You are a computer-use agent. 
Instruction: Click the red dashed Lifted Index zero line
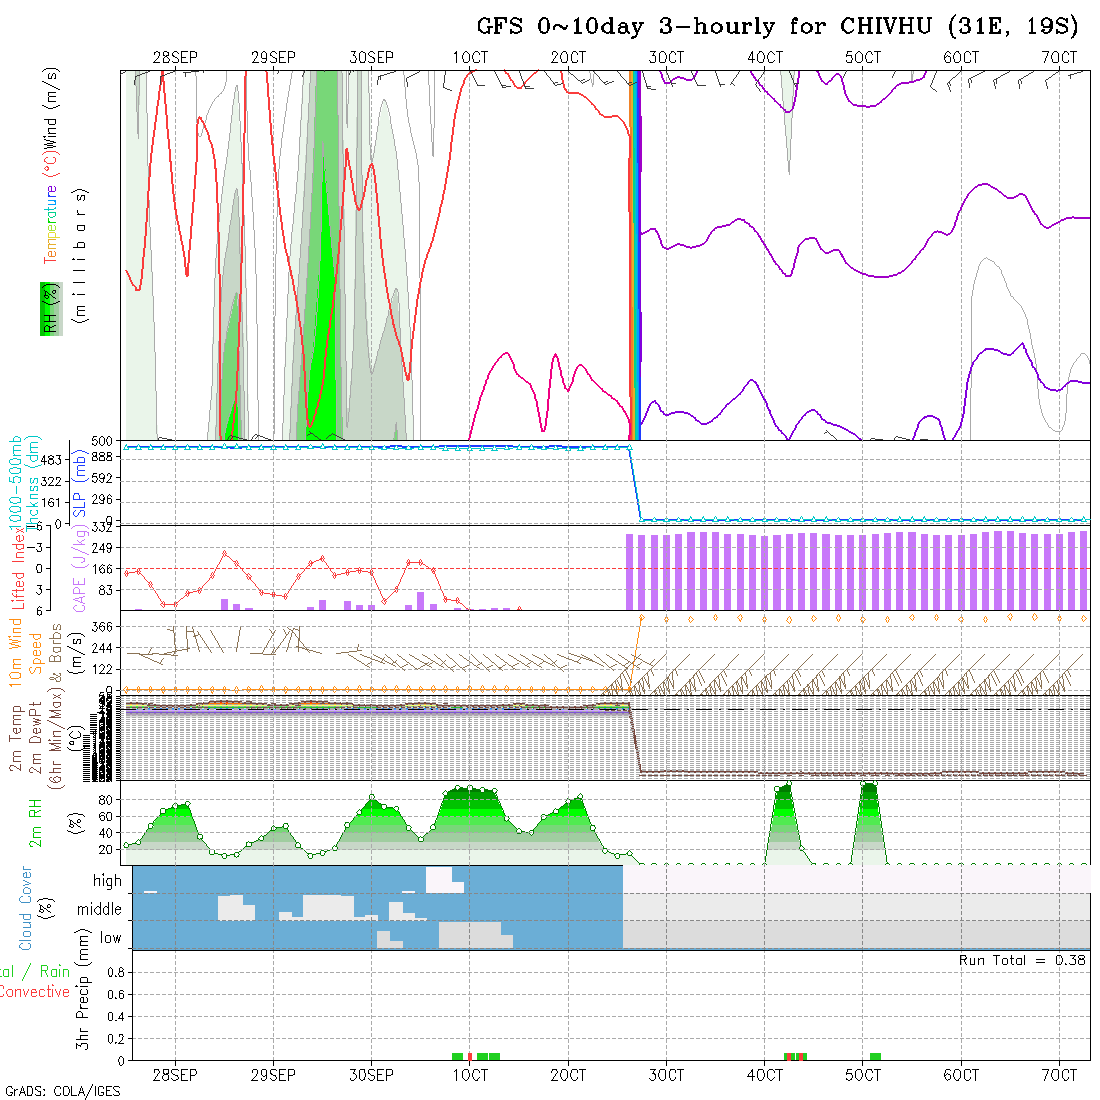(300, 568)
